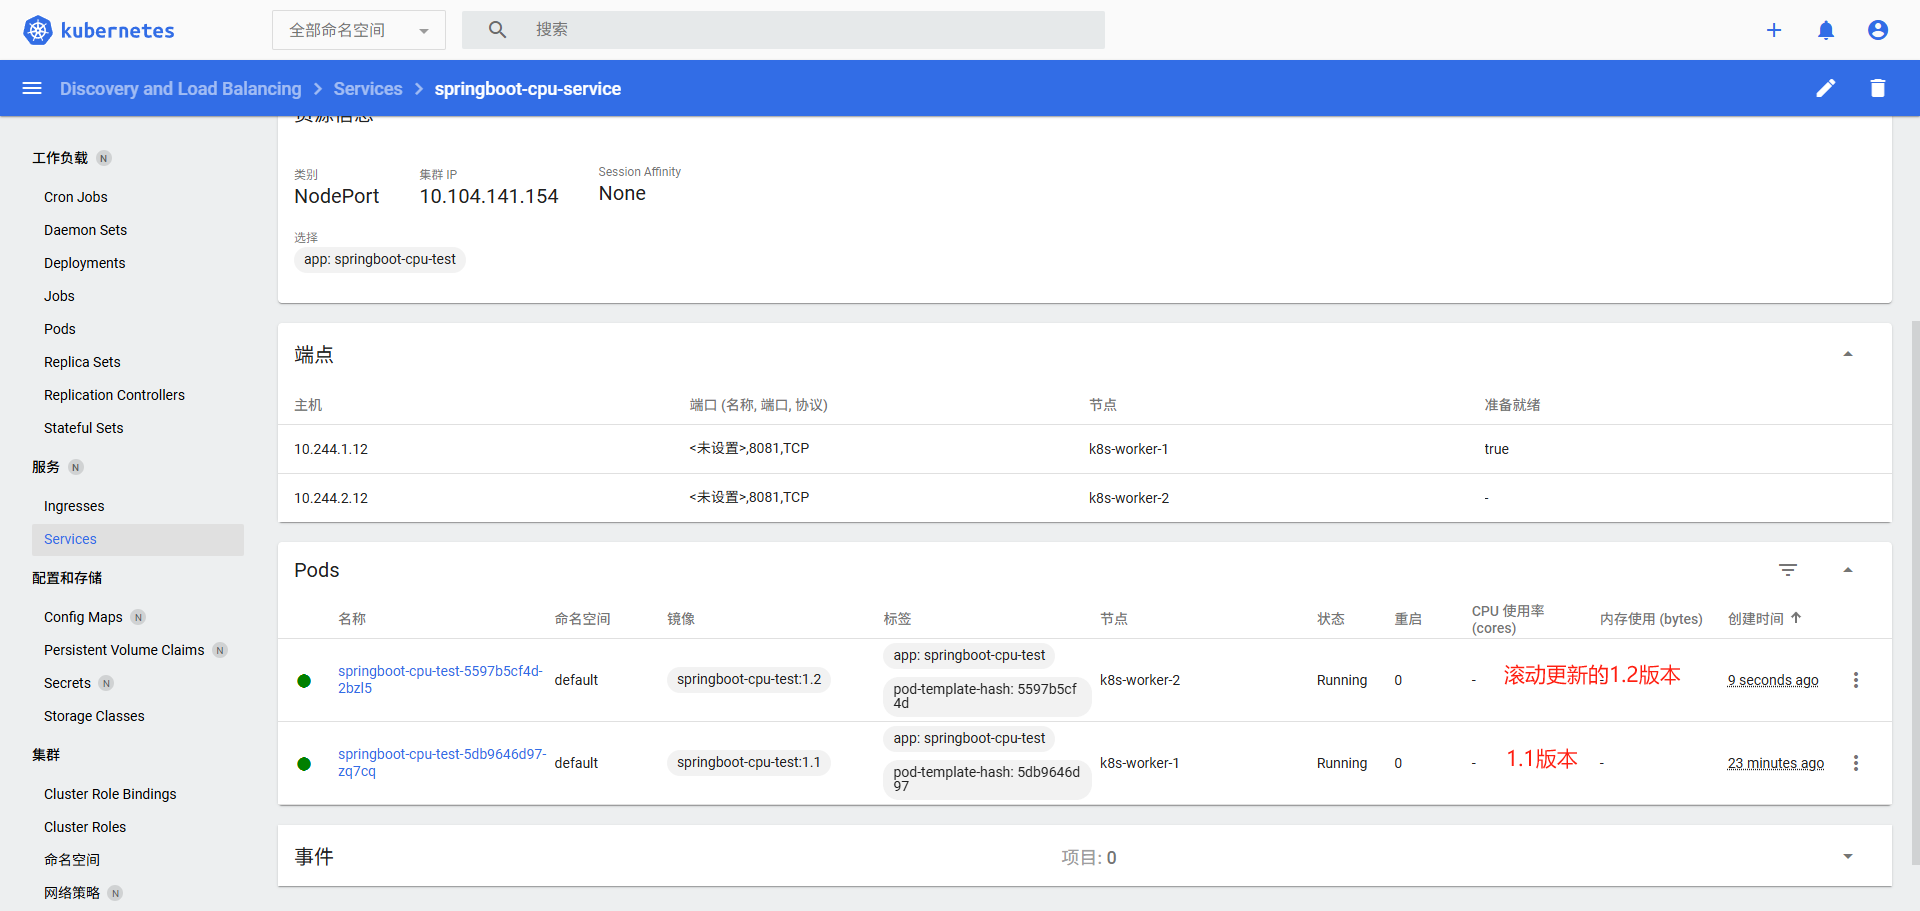
Task: Click the pod-template-hash: 5597b5cf4d label
Action: [x=986, y=696]
